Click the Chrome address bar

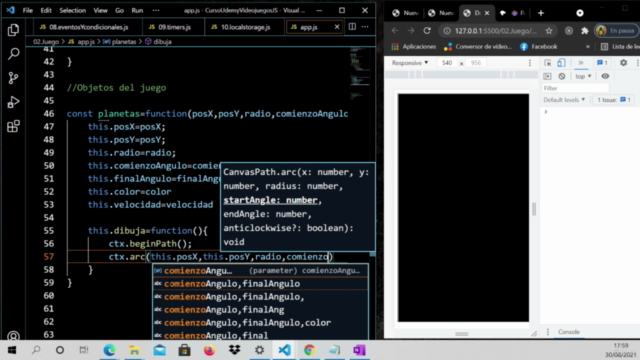point(496,31)
